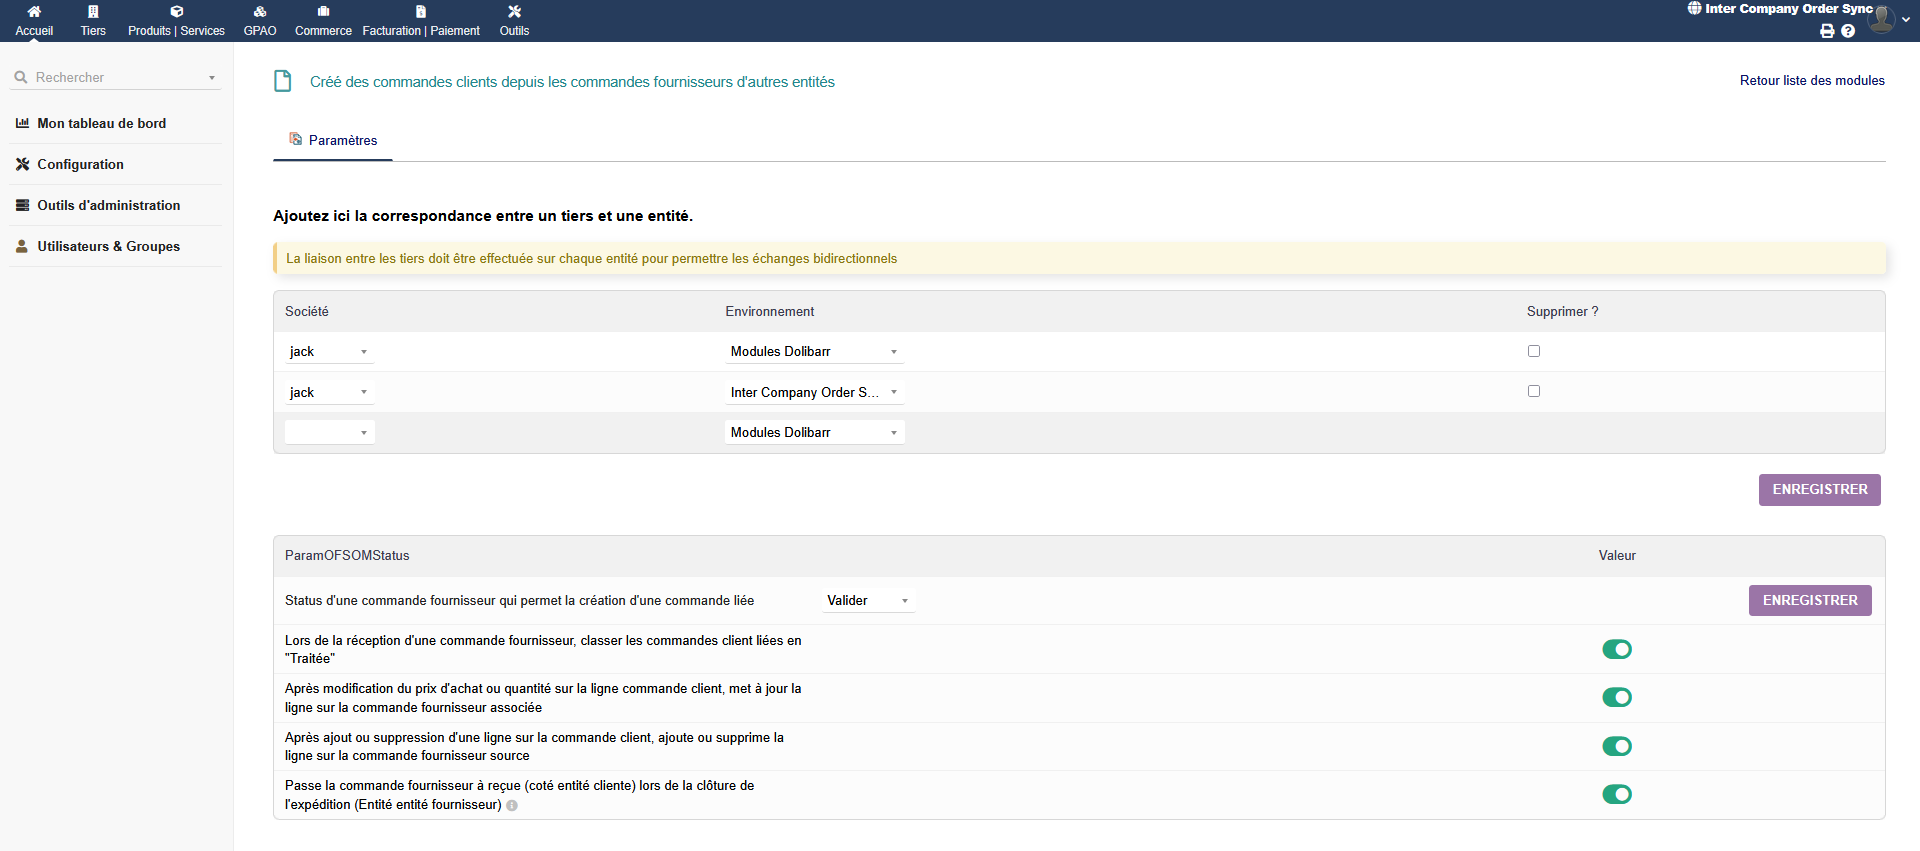The width and height of the screenshot is (1920, 851).
Task: Click the GPAO menu icon
Action: coord(260,12)
